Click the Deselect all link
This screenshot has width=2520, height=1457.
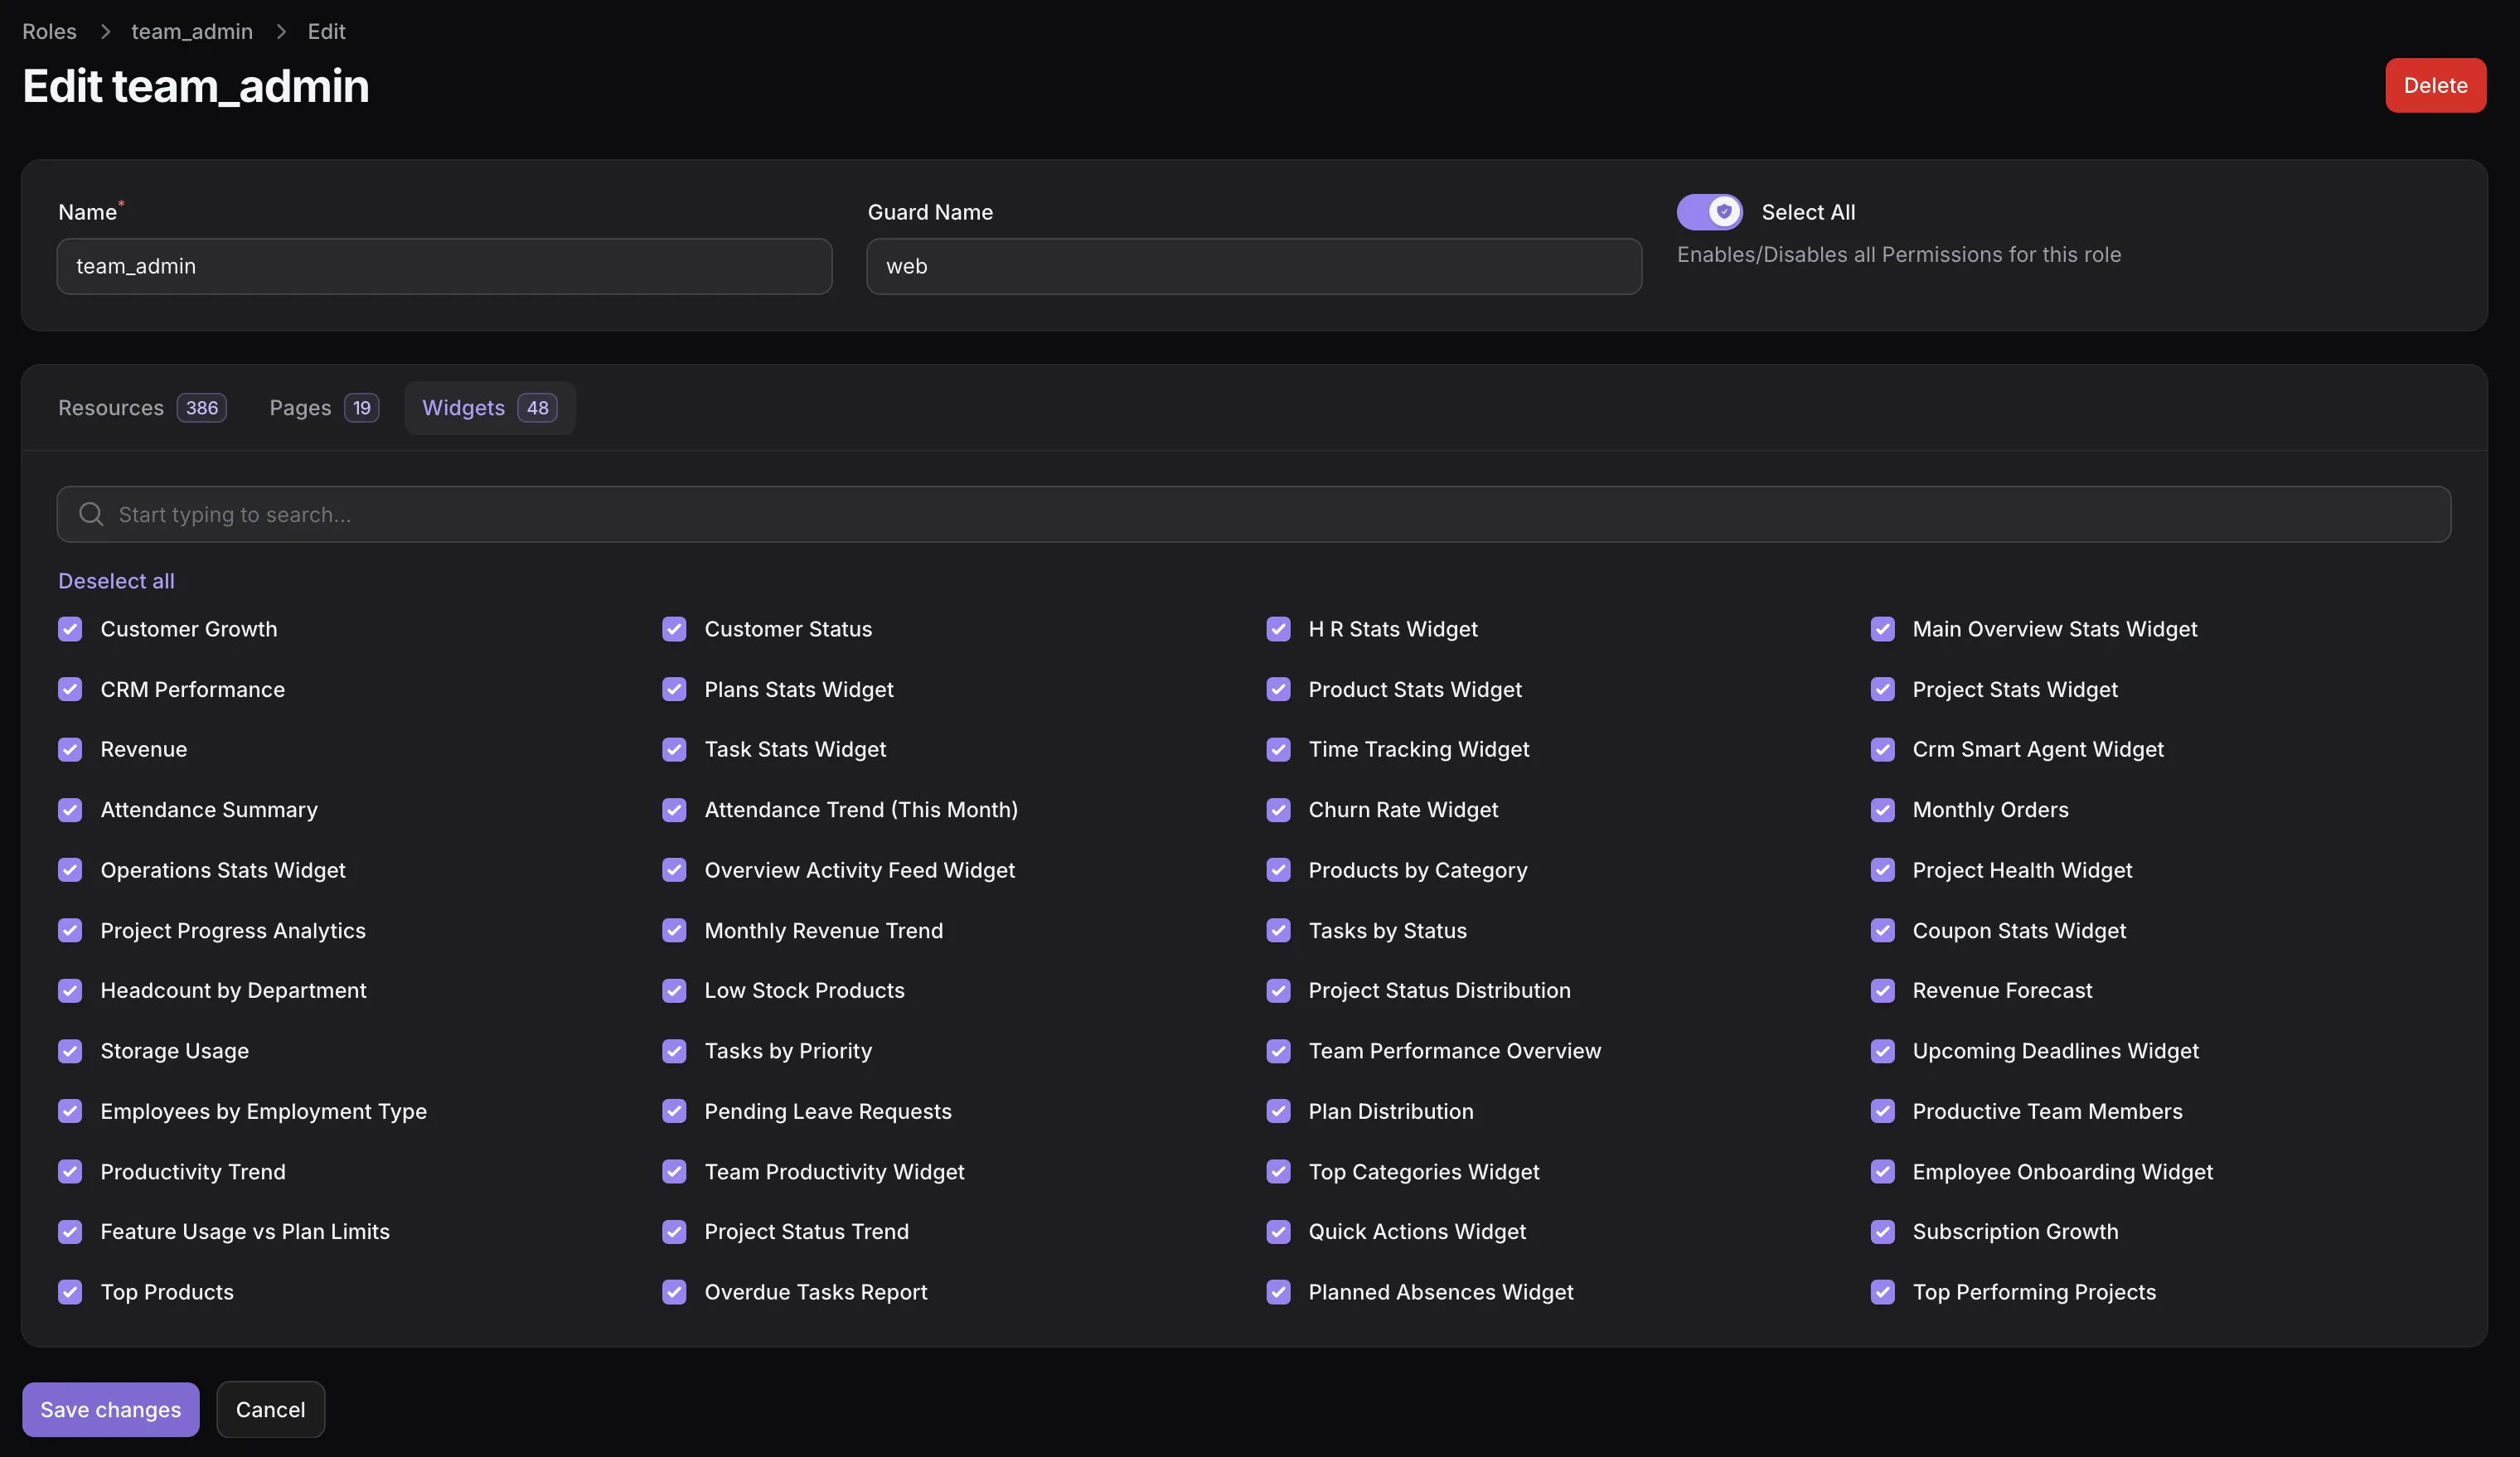coord(116,581)
